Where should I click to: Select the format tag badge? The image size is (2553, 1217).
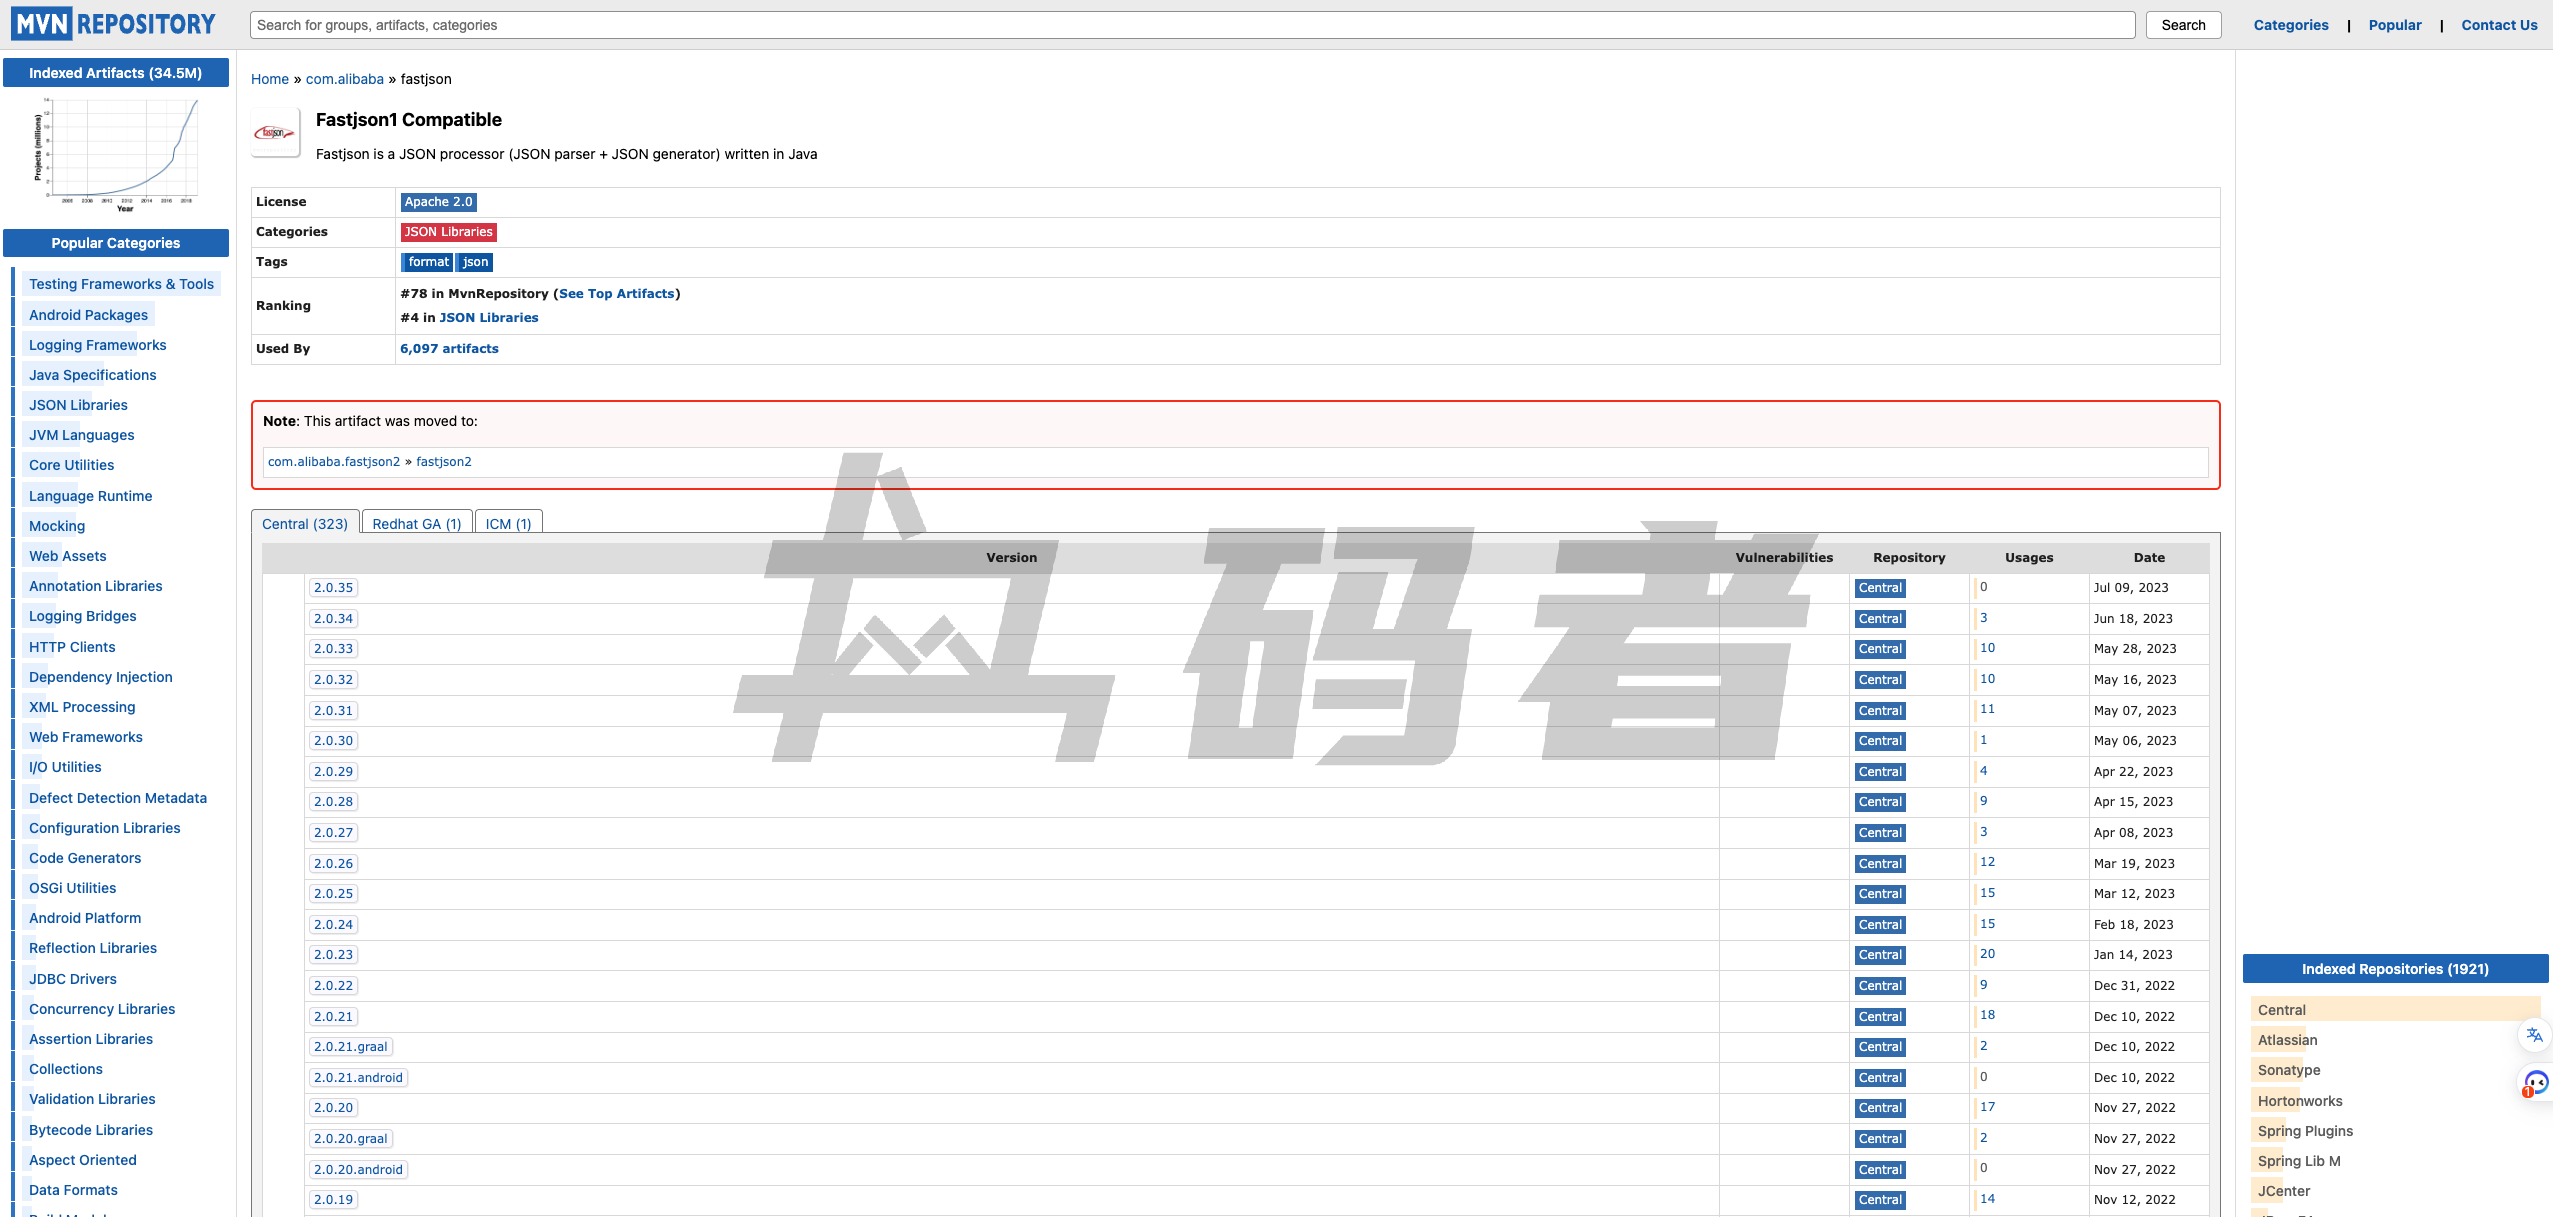coord(428,262)
